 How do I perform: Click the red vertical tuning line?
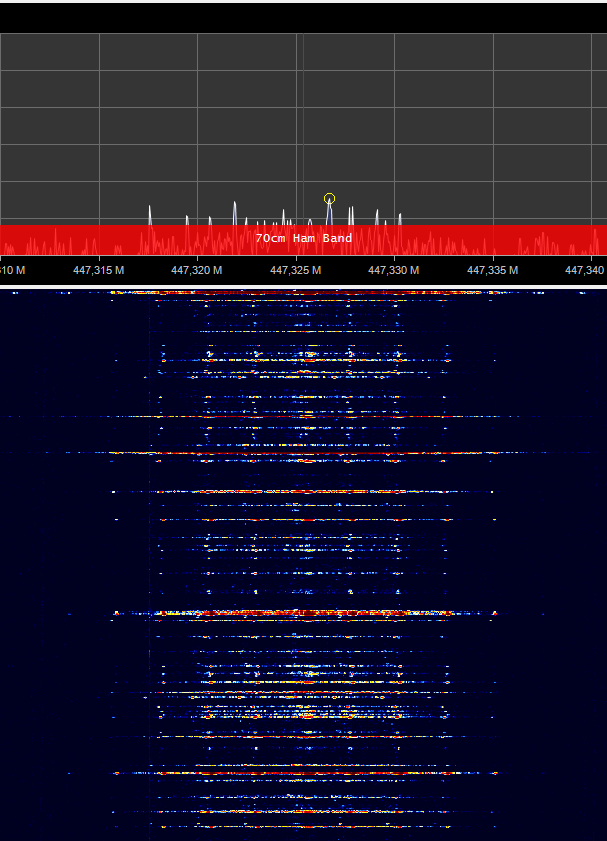click(x=304, y=129)
